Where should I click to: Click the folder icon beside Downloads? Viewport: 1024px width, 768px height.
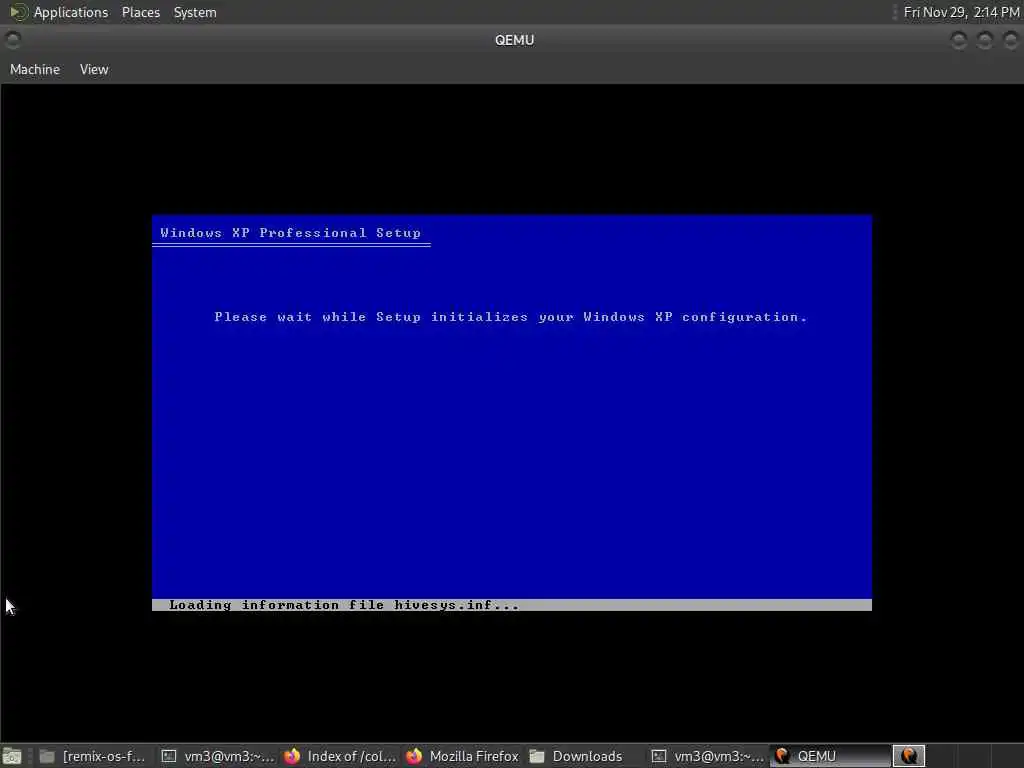point(537,756)
